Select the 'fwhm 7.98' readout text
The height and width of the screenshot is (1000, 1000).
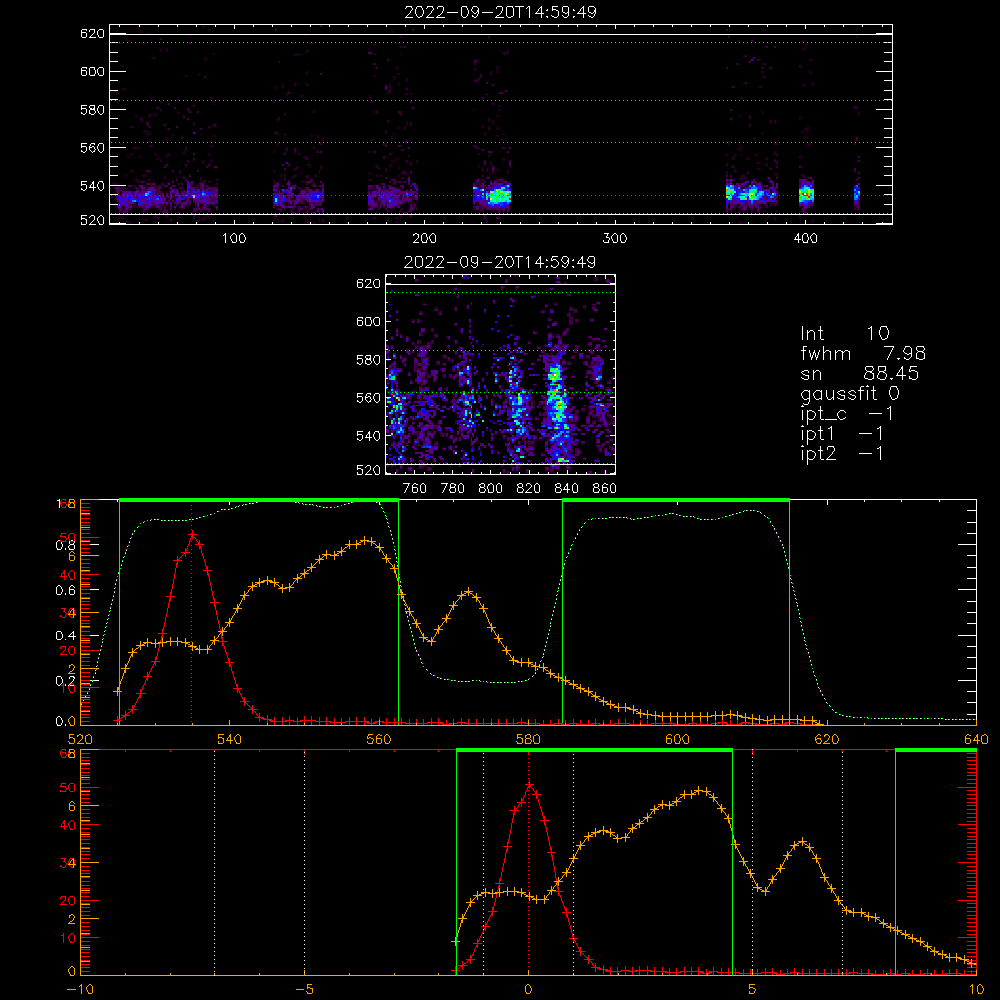[x=863, y=353]
